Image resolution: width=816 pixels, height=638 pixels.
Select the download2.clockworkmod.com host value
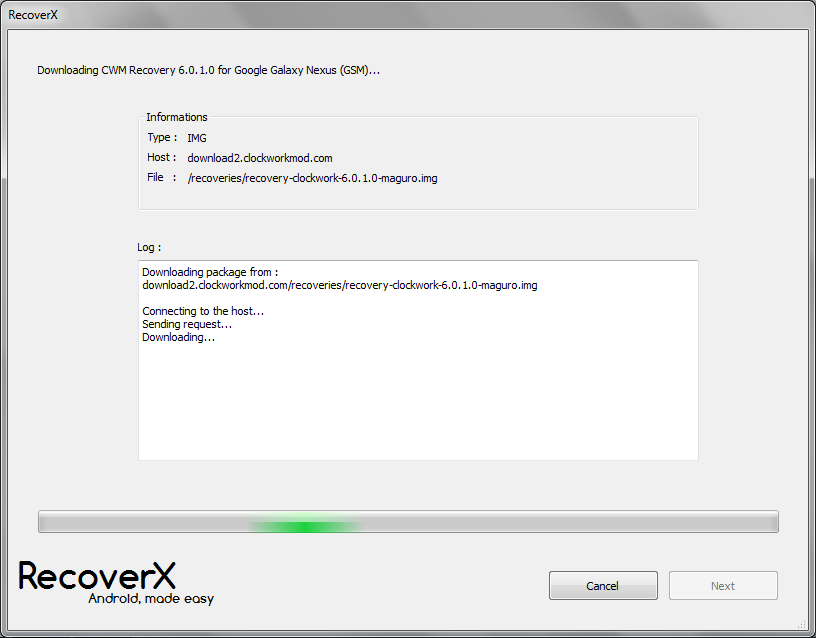tap(259, 158)
